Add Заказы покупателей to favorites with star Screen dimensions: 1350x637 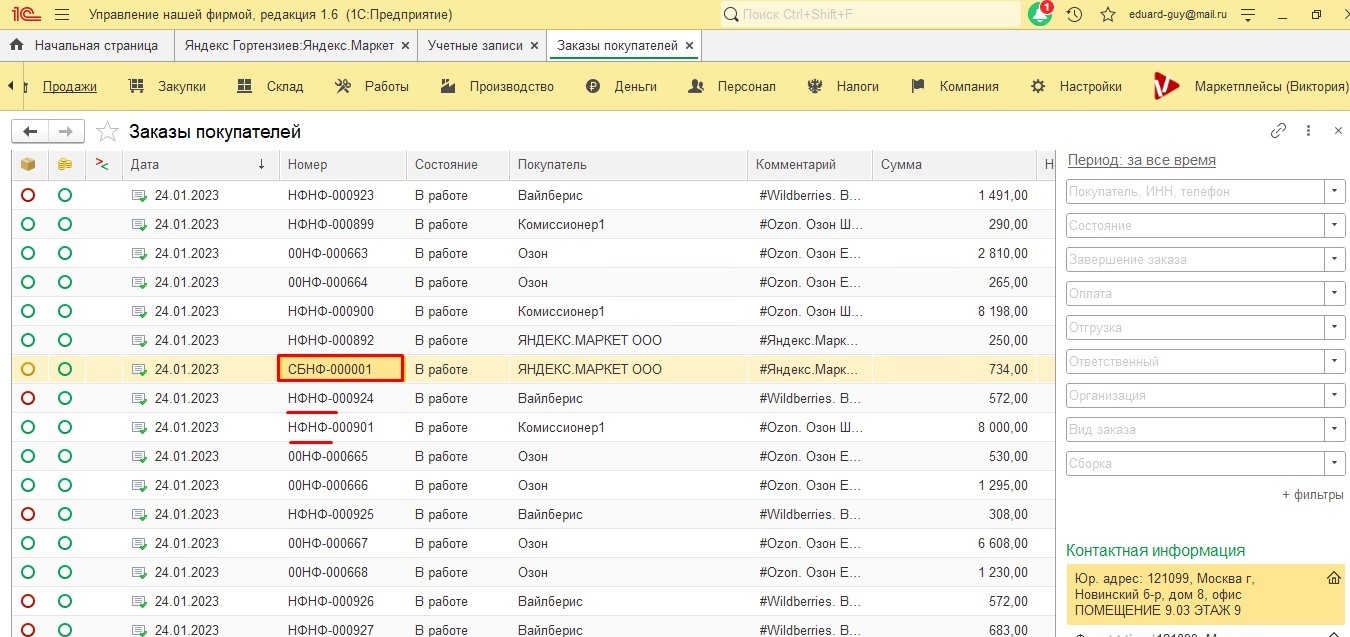point(107,131)
